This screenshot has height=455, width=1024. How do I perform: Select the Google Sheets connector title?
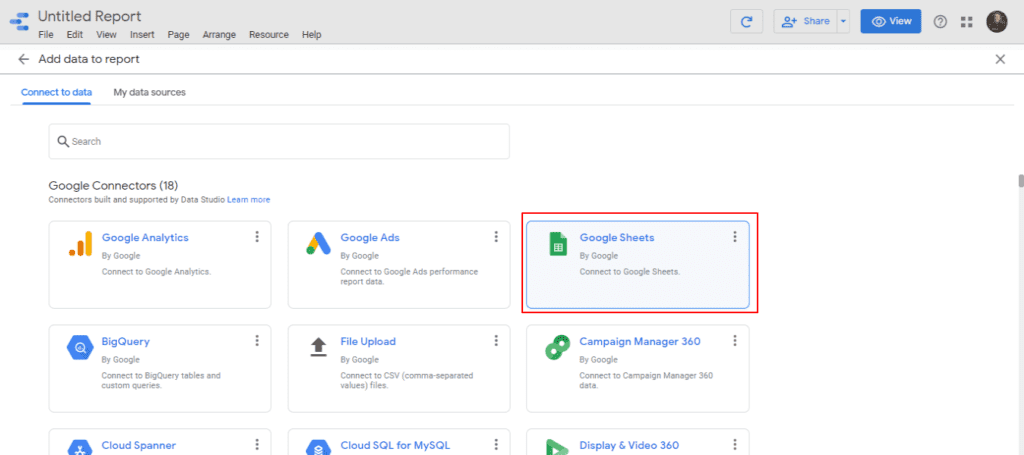[x=616, y=238]
